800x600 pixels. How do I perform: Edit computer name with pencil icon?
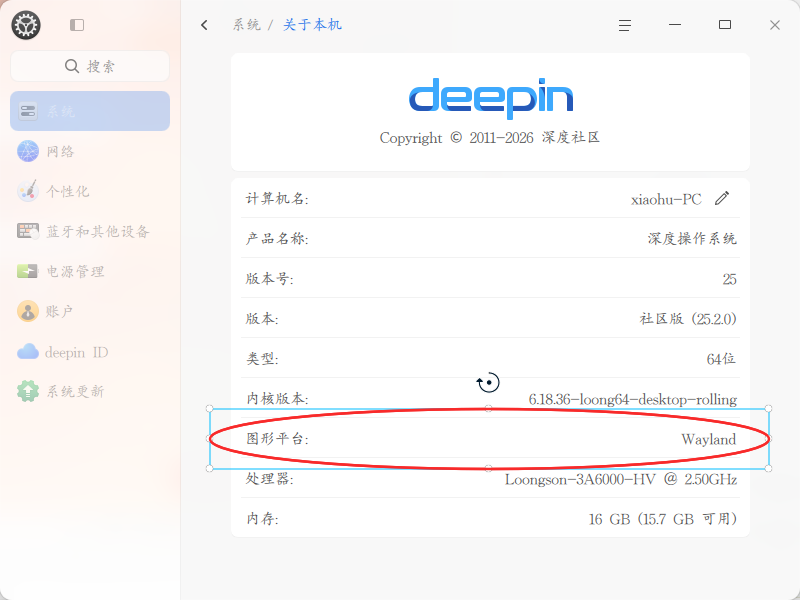722,198
